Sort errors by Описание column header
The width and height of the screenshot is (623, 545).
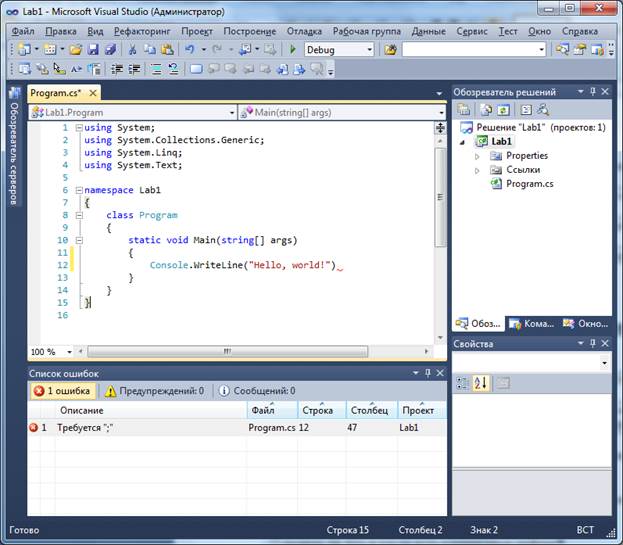[x=151, y=410]
